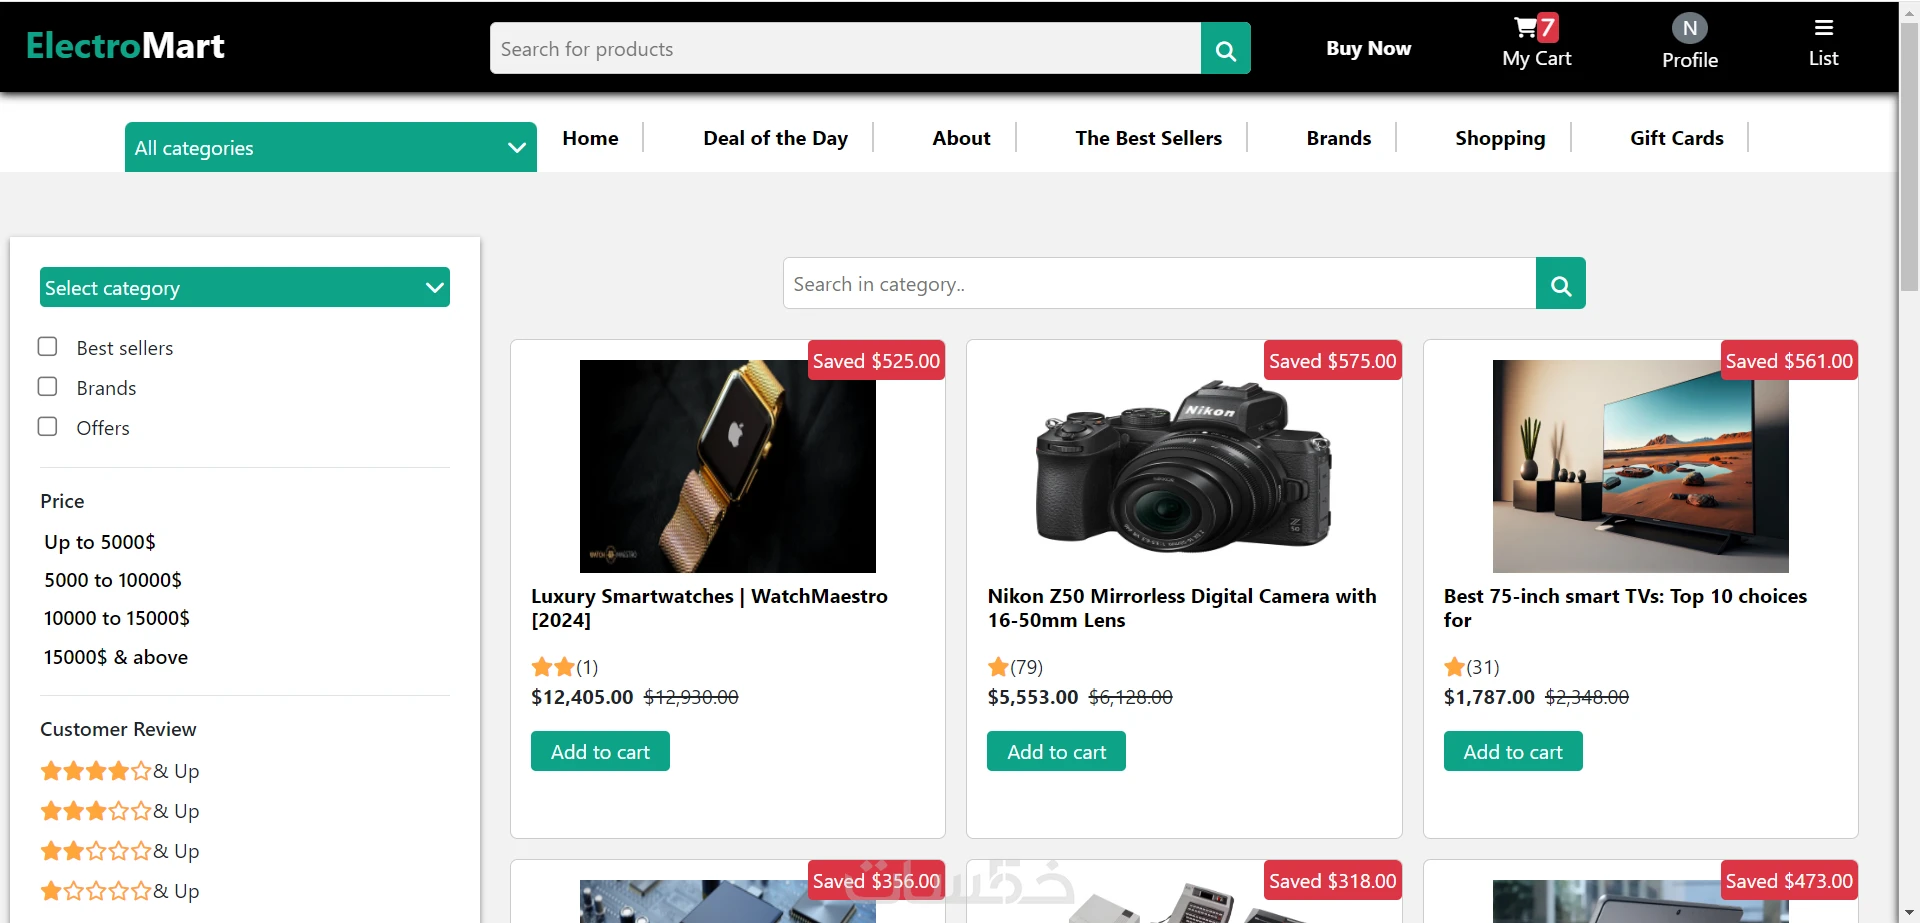Screen dimensions: 1920x923
Task: Open the Gift Cards menu item
Action: [1676, 138]
